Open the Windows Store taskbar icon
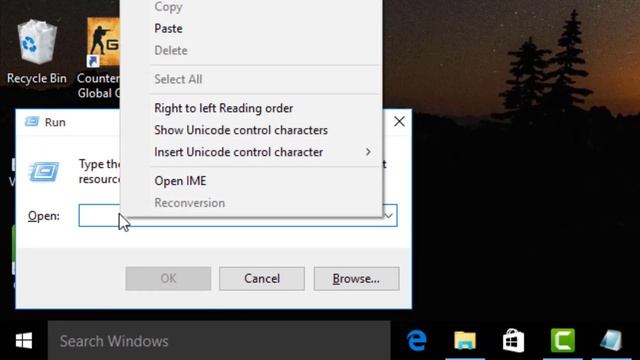This screenshot has width=640, height=360. [513, 340]
